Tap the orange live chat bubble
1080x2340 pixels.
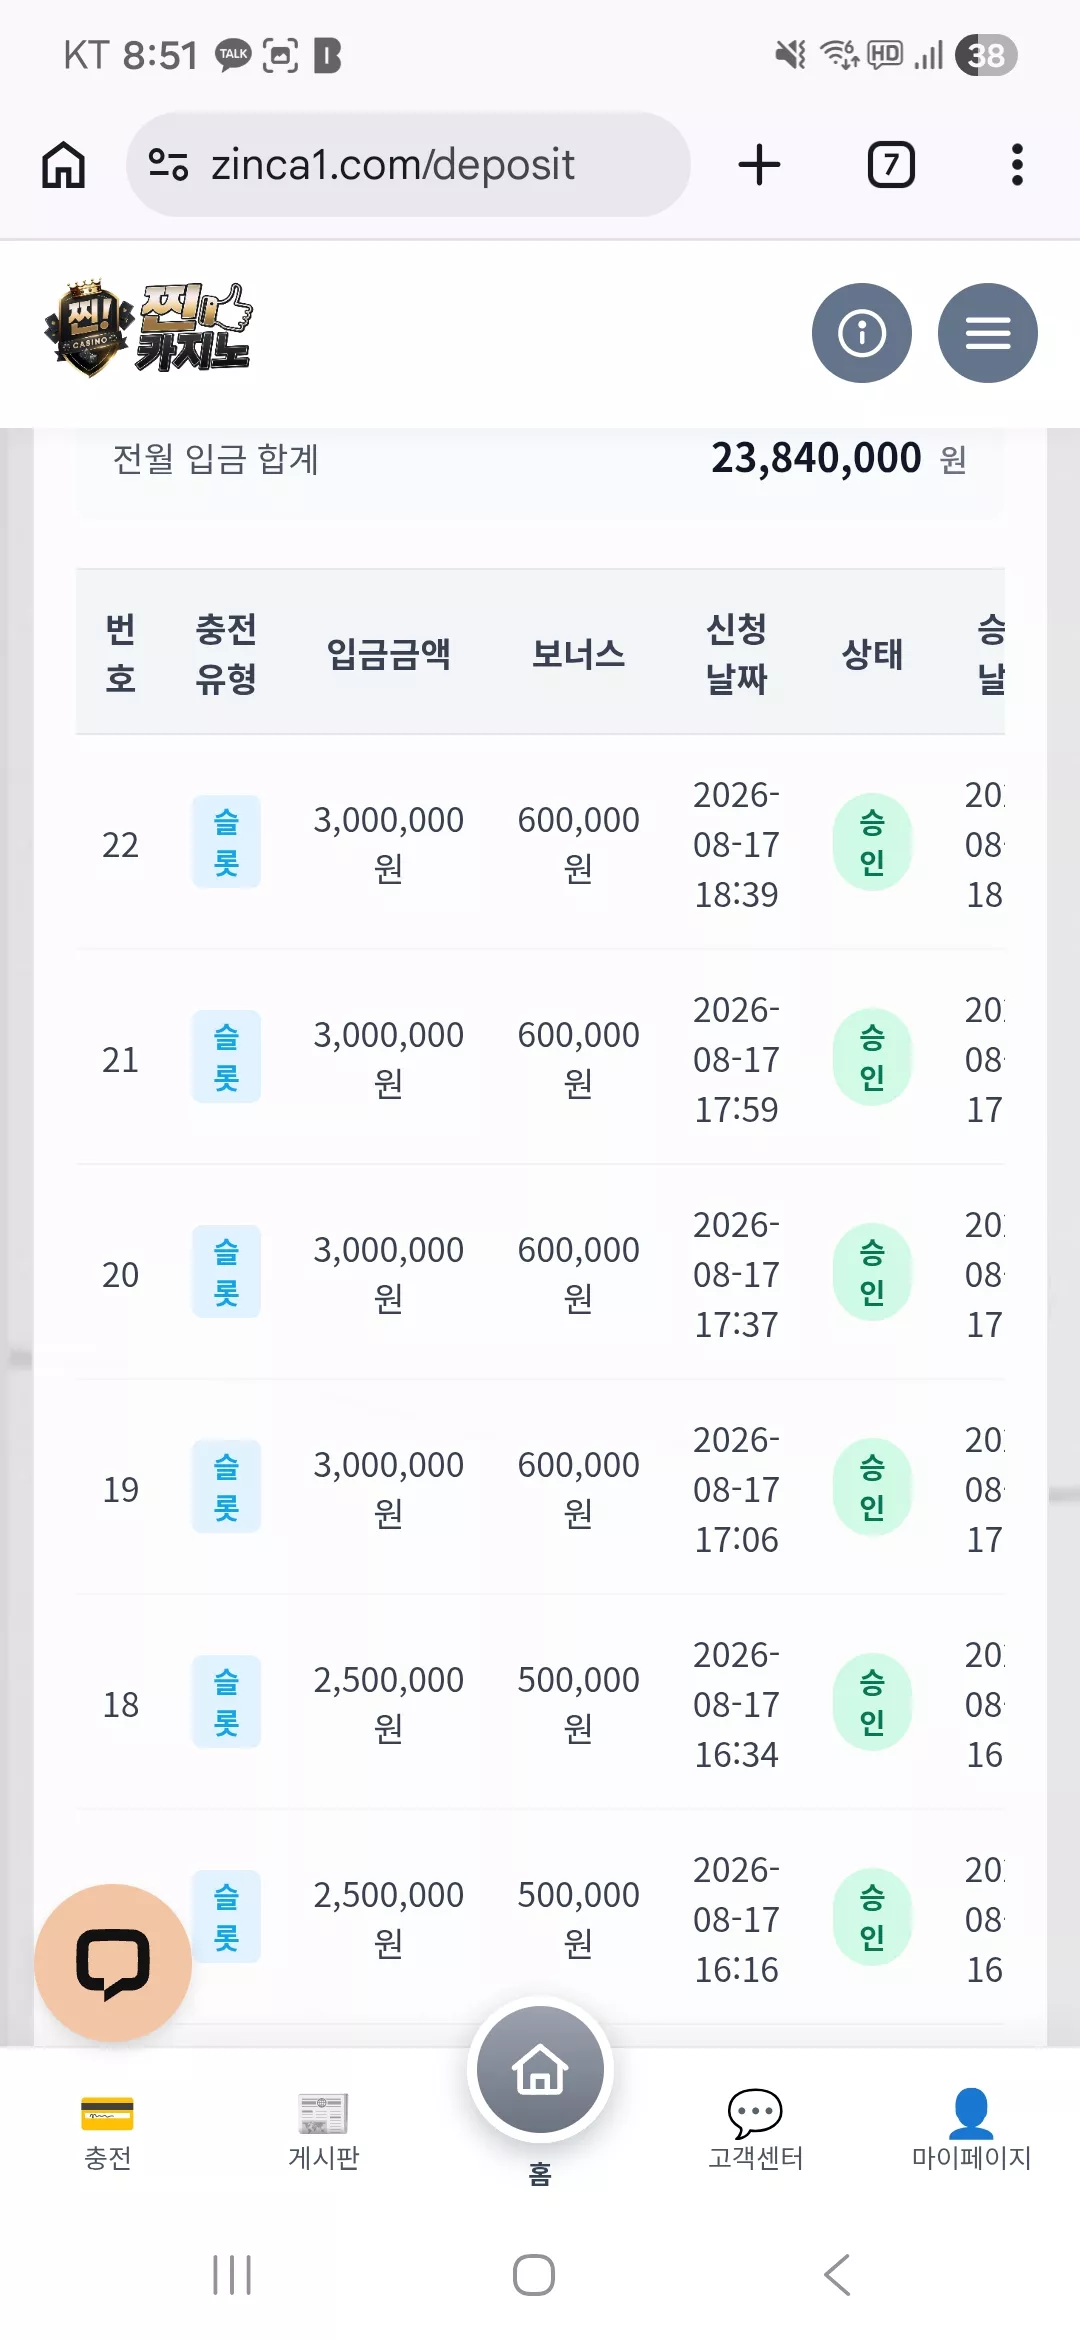pyautogui.click(x=113, y=1963)
